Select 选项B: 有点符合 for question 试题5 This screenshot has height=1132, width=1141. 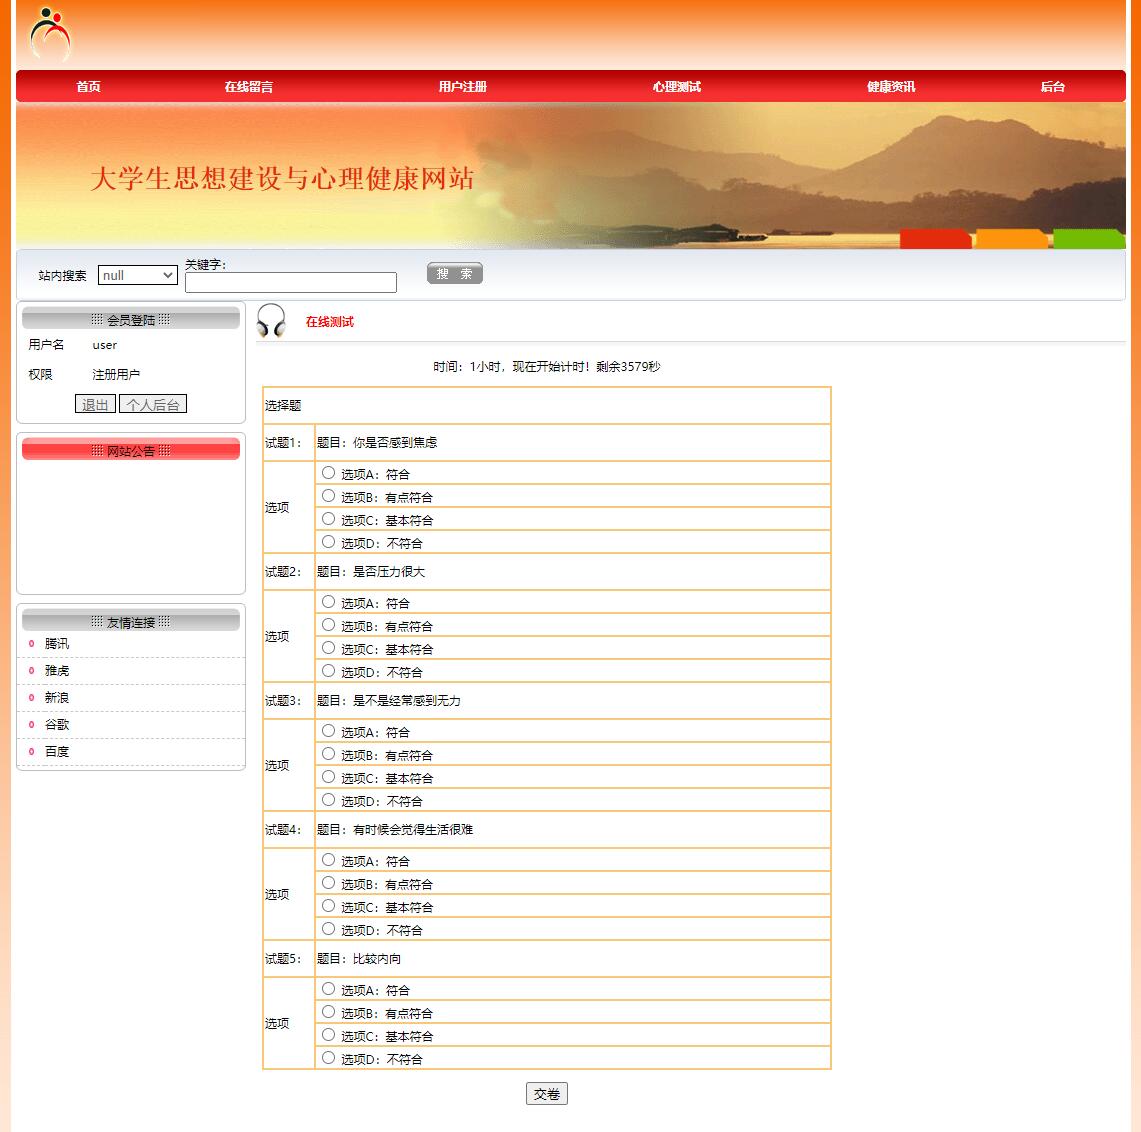click(328, 1011)
